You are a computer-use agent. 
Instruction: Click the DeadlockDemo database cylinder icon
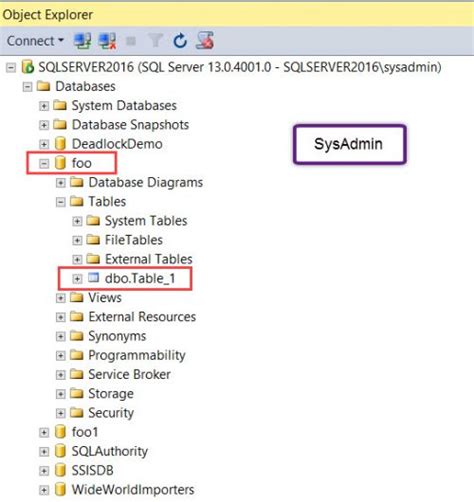60,144
